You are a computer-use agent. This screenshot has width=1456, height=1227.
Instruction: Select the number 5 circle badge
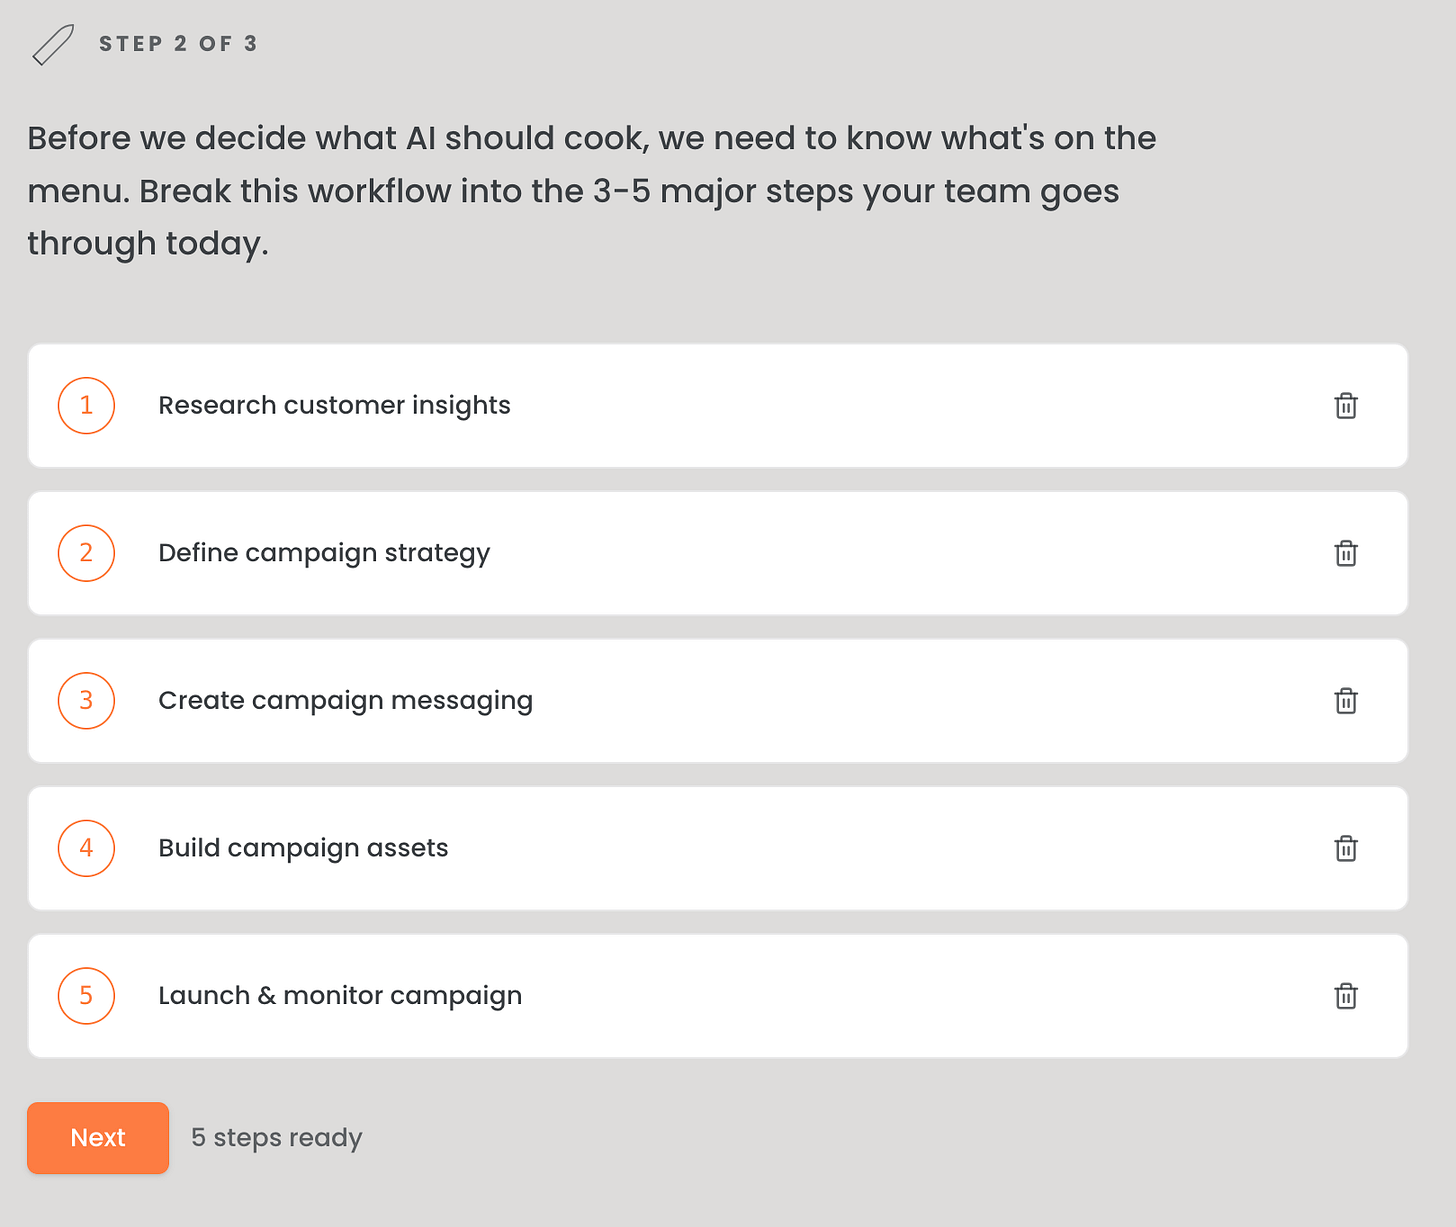[x=86, y=995]
